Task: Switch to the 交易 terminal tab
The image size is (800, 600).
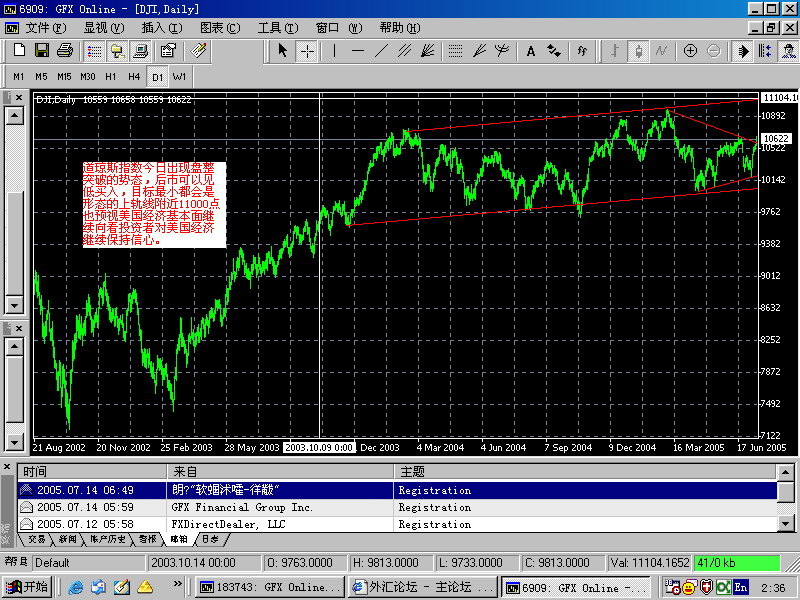Action: pyautogui.click(x=36, y=539)
